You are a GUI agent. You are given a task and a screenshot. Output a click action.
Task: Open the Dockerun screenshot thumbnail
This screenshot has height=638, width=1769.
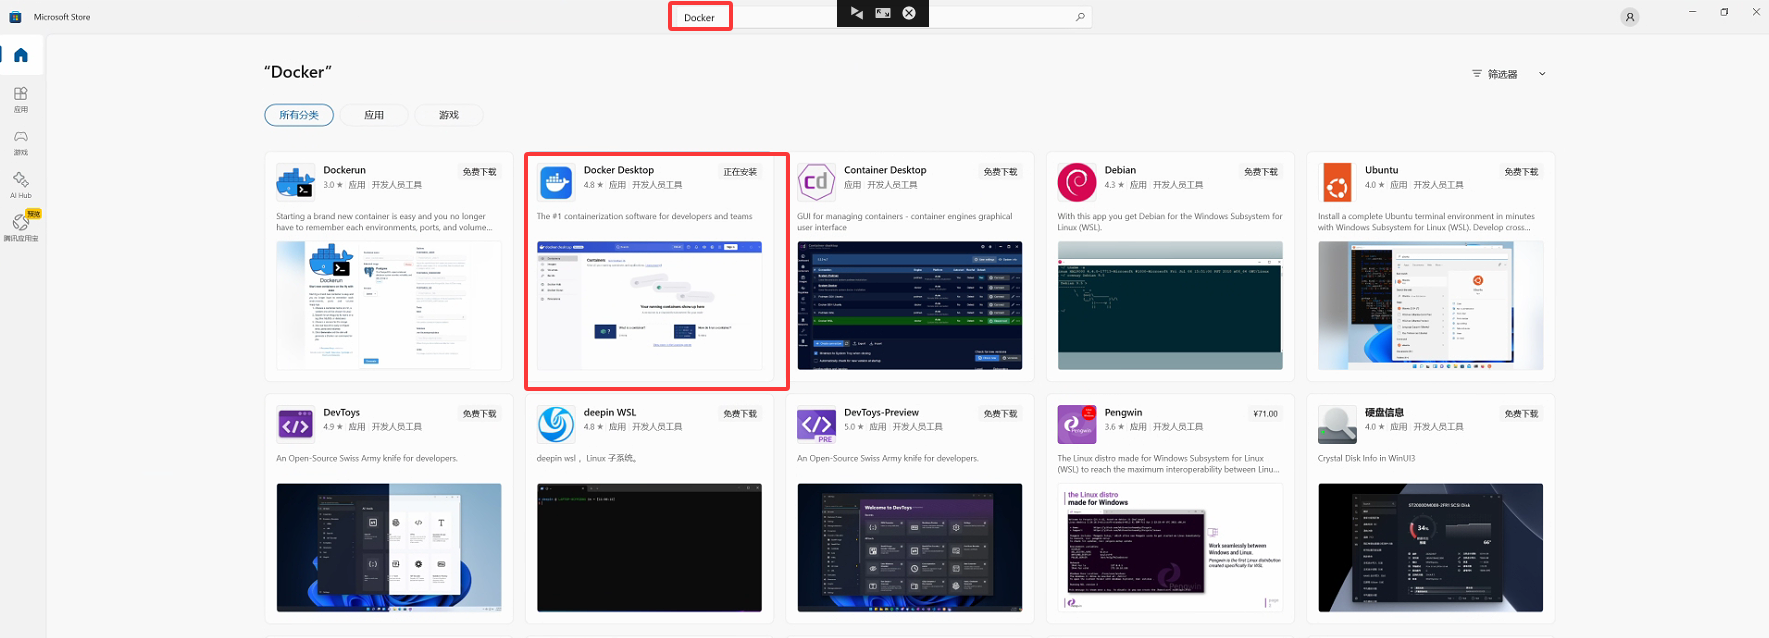tap(389, 305)
